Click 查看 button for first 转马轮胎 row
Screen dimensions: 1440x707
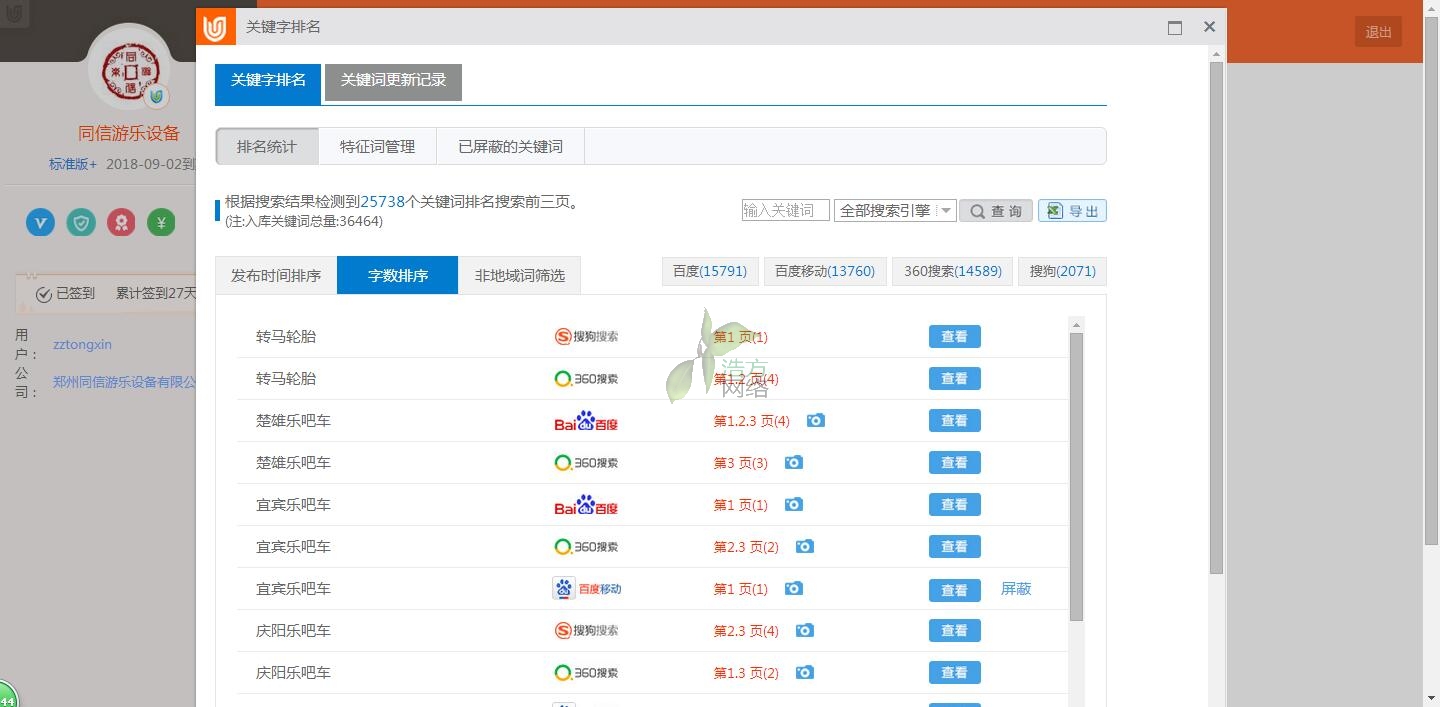coord(954,337)
